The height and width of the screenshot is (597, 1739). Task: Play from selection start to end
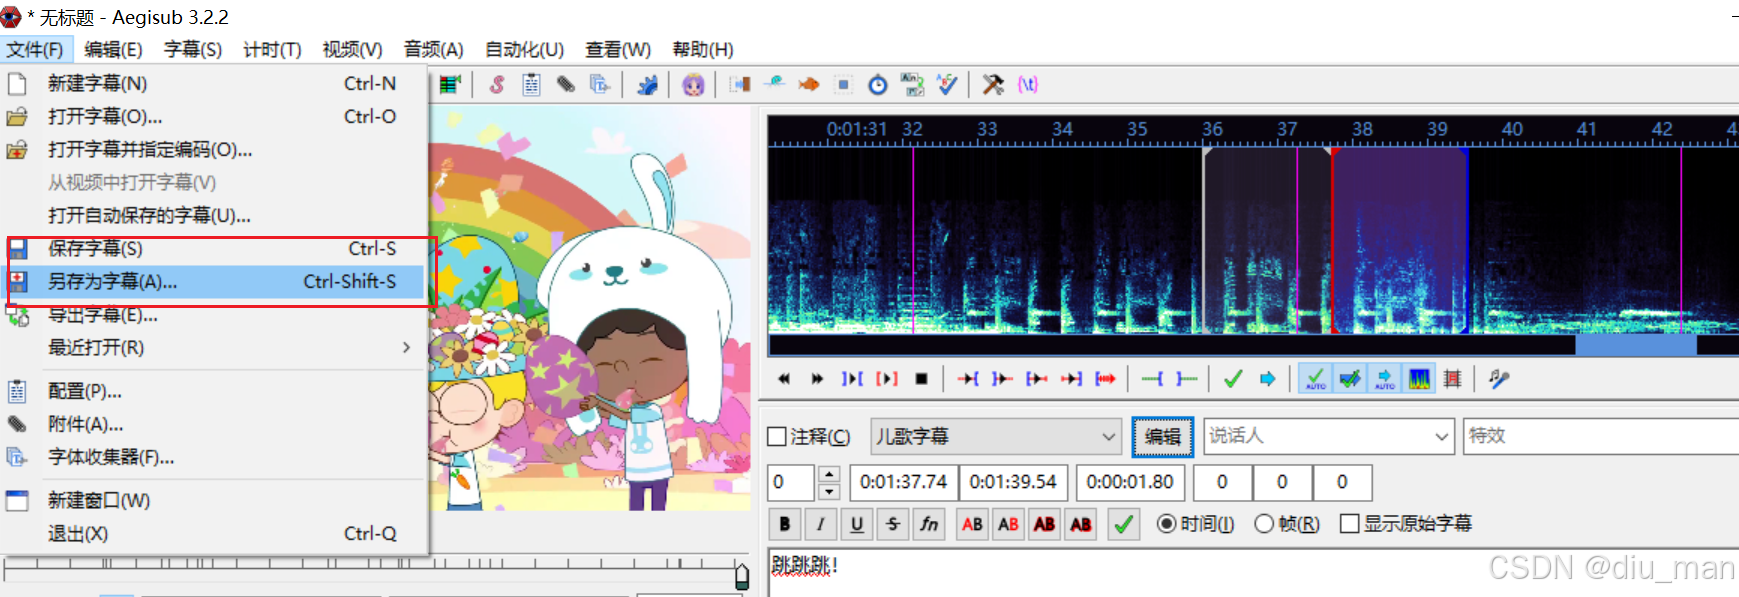1105,379
